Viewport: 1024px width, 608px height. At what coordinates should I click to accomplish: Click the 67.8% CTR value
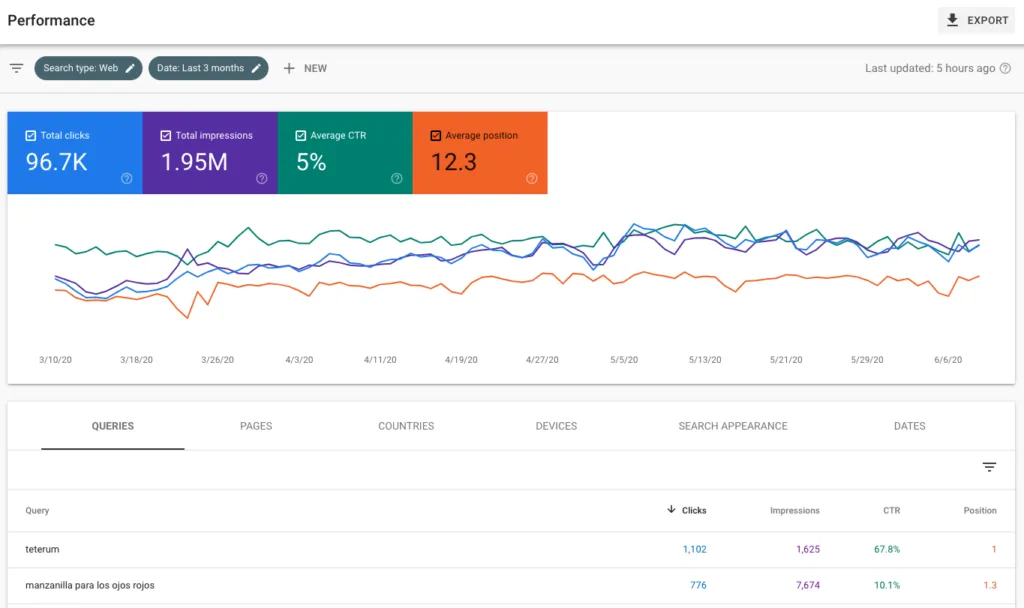point(887,549)
